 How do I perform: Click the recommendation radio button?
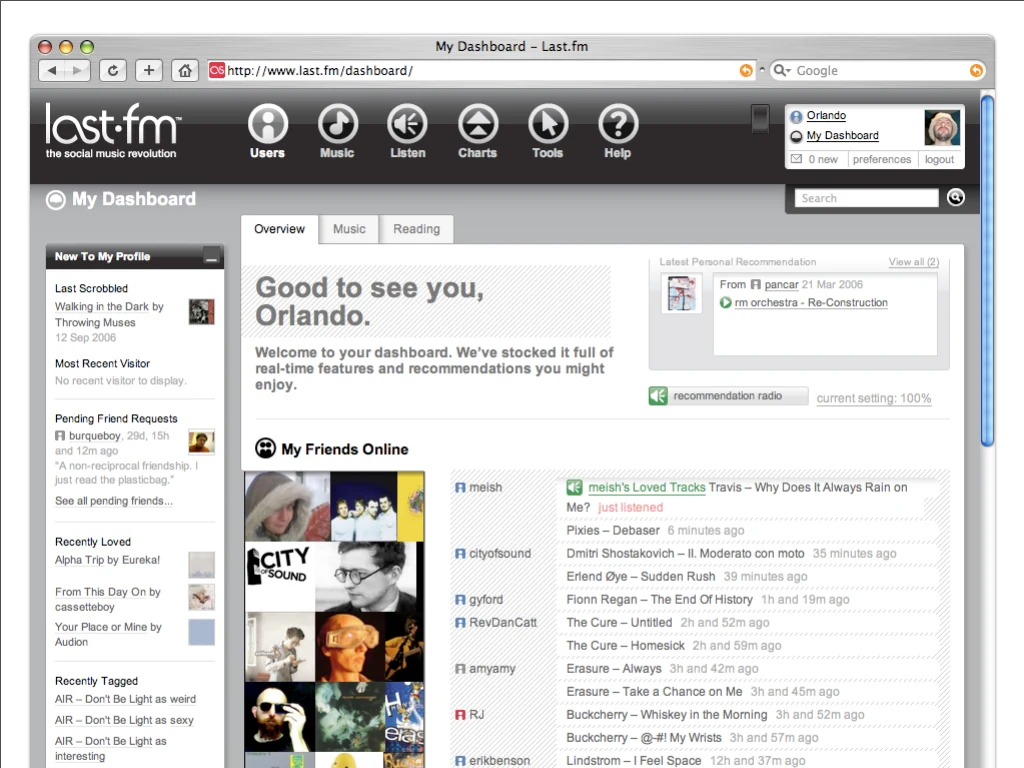(x=729, y=396)
